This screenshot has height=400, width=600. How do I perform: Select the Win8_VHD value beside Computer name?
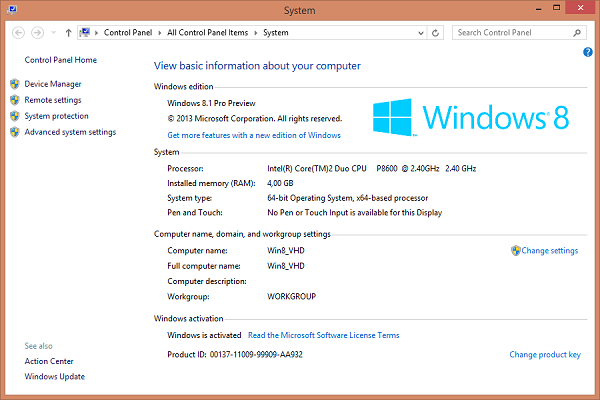coord(286,251)
